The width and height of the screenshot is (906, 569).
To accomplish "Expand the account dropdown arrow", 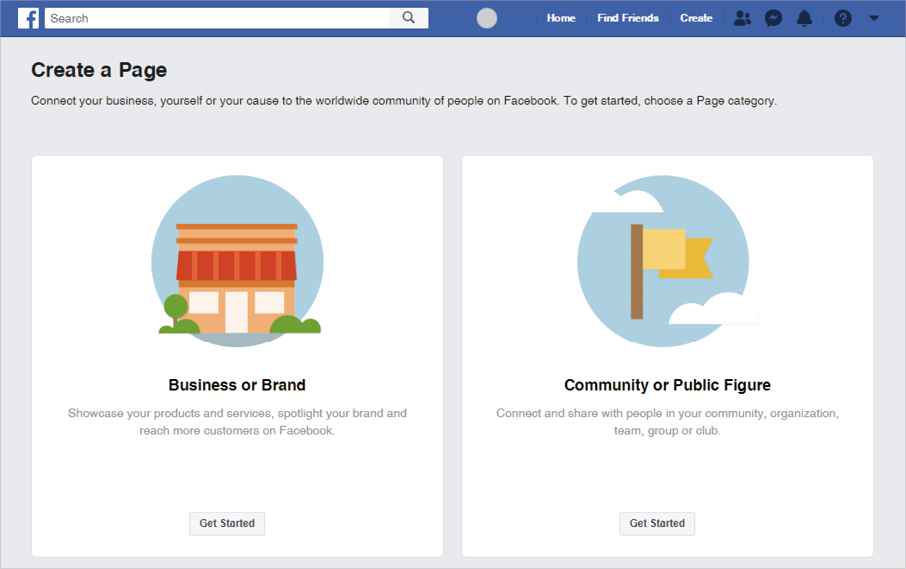I will (x=874, y=18).
